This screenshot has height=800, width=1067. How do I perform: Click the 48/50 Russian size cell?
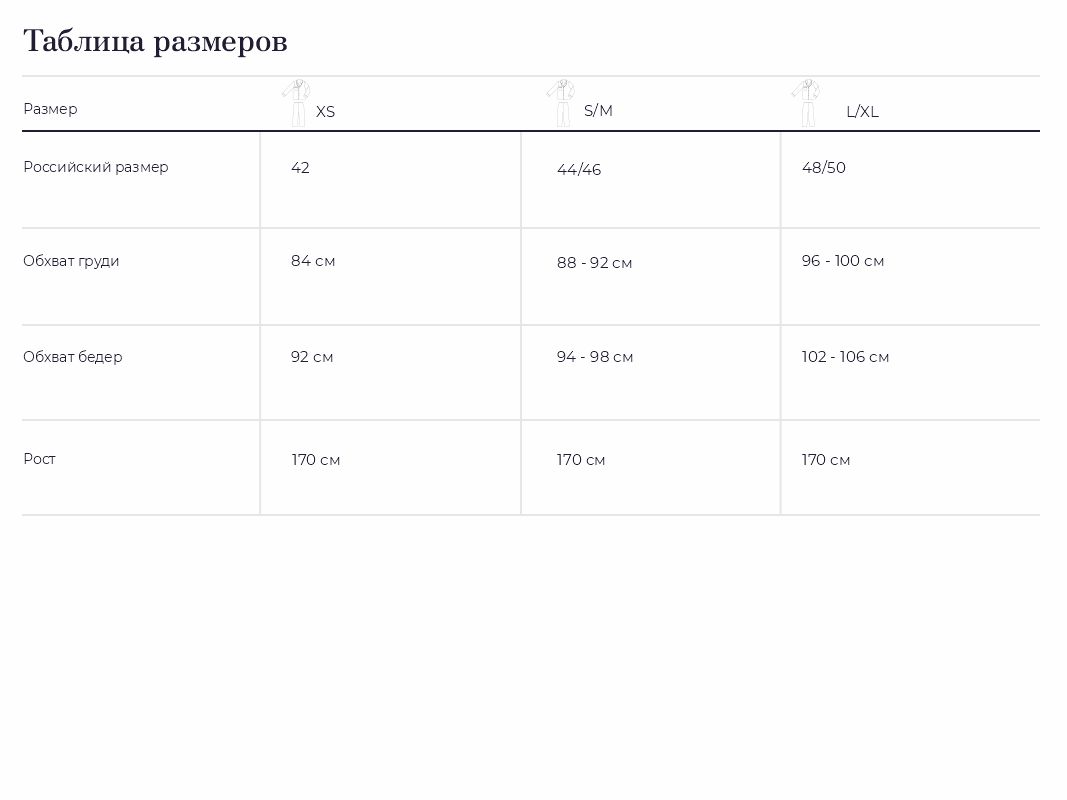[x=823, y=167]
